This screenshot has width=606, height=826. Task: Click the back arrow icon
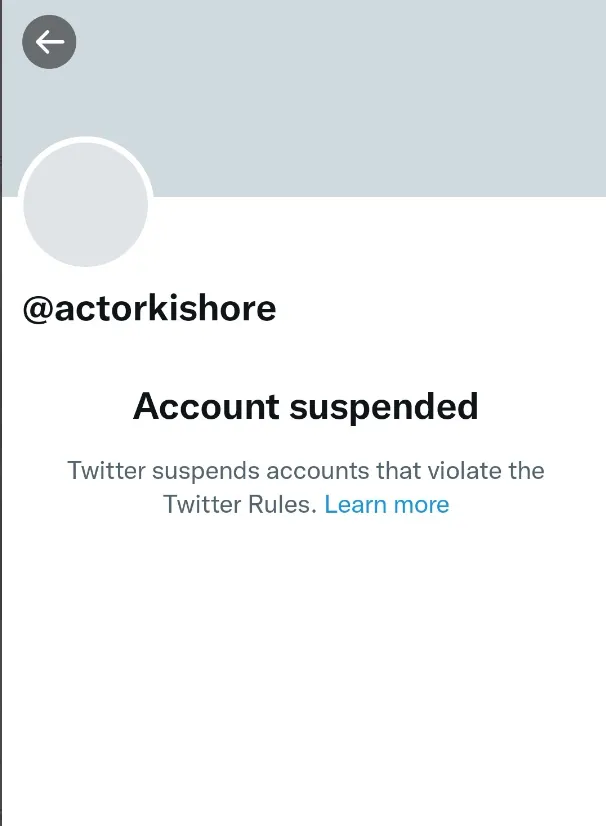49,42
